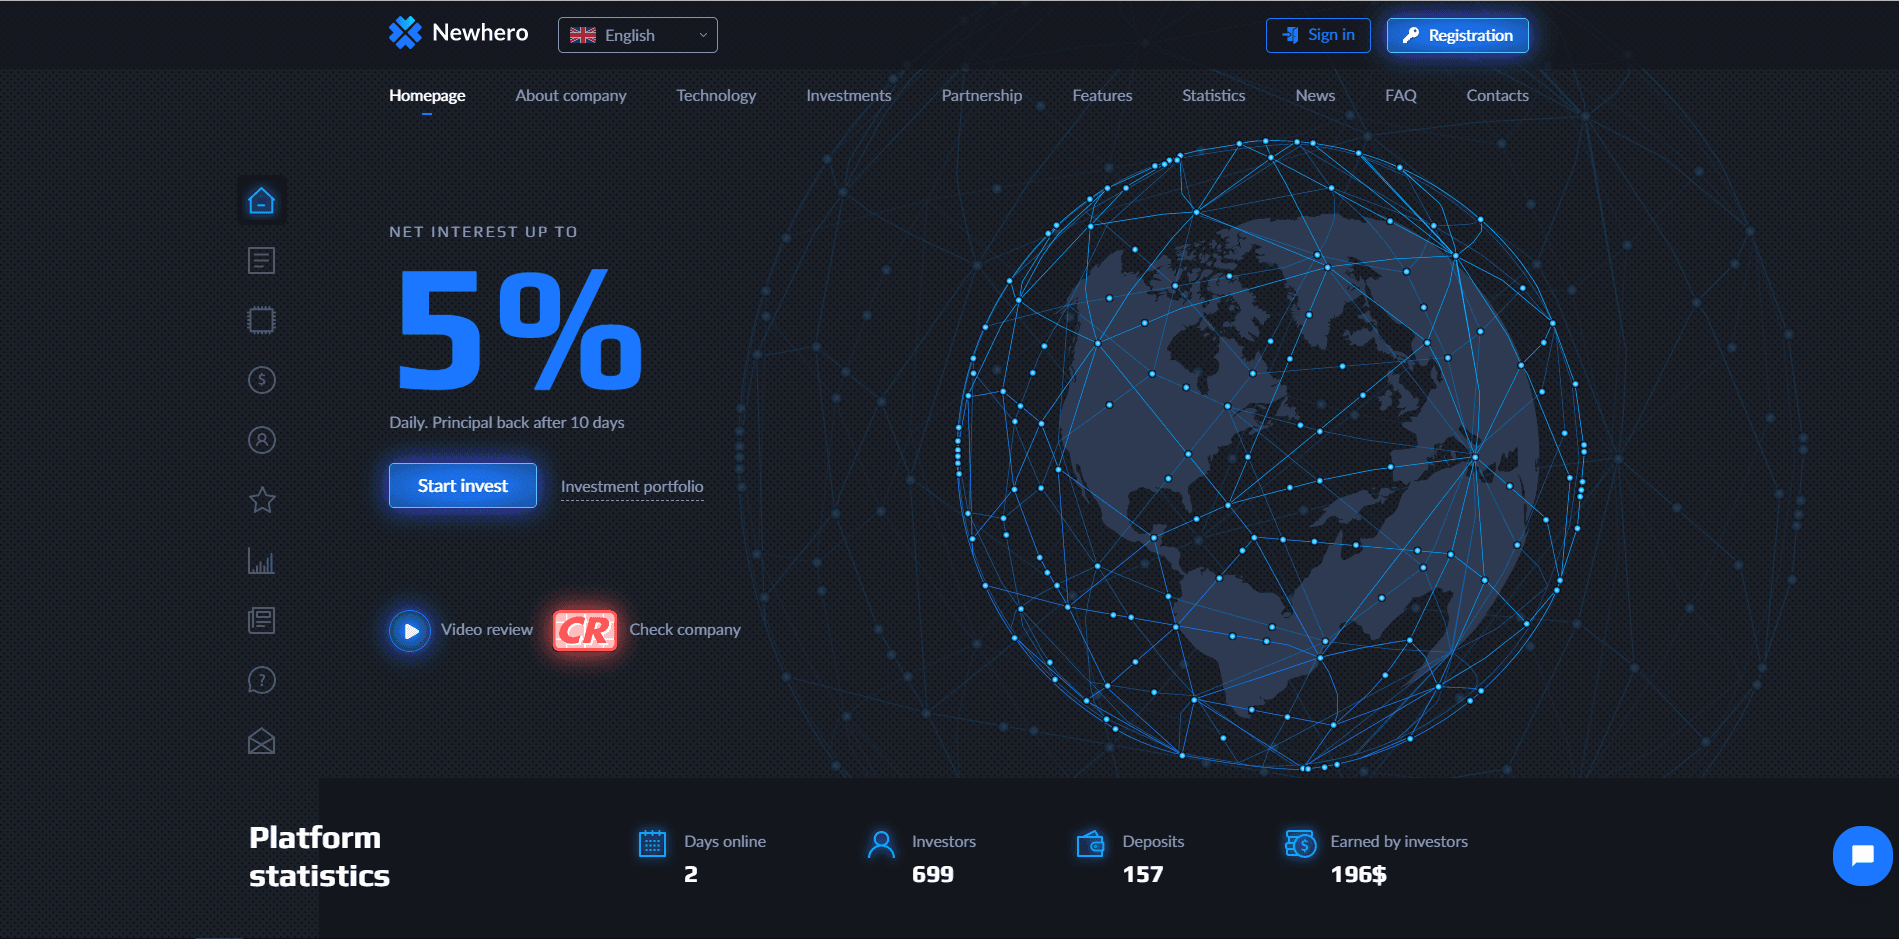Screen dimensions: 1899x939
Task: Click the question mark FAQ icon
Action: 261,681
